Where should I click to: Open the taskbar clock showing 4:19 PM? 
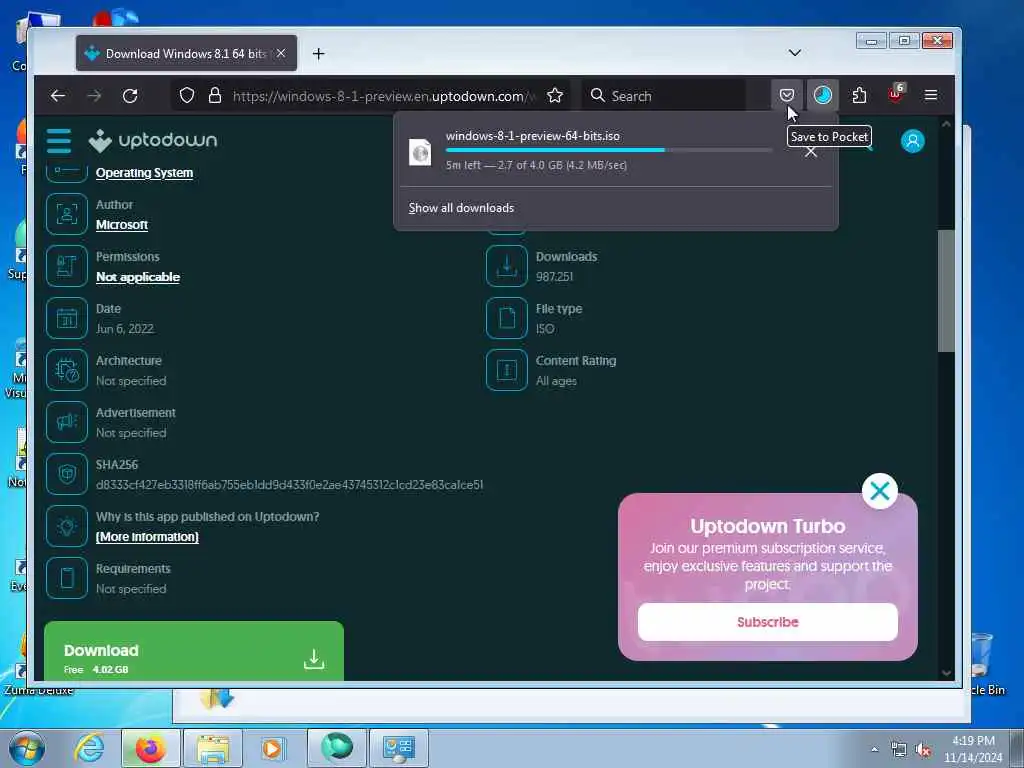(x=973, y=749)
